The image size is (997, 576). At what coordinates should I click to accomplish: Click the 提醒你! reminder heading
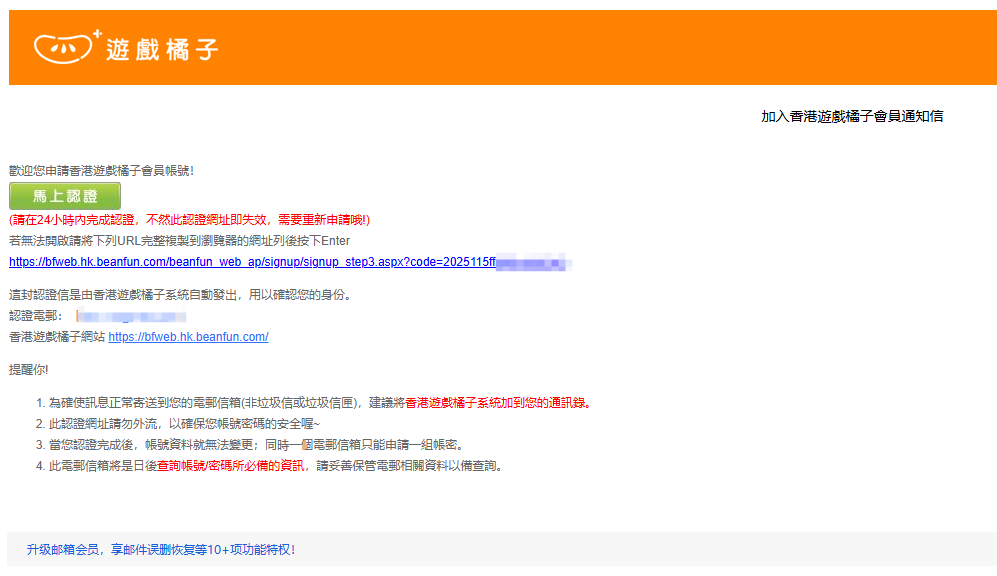pyautogui.click(x=28, y=369)
